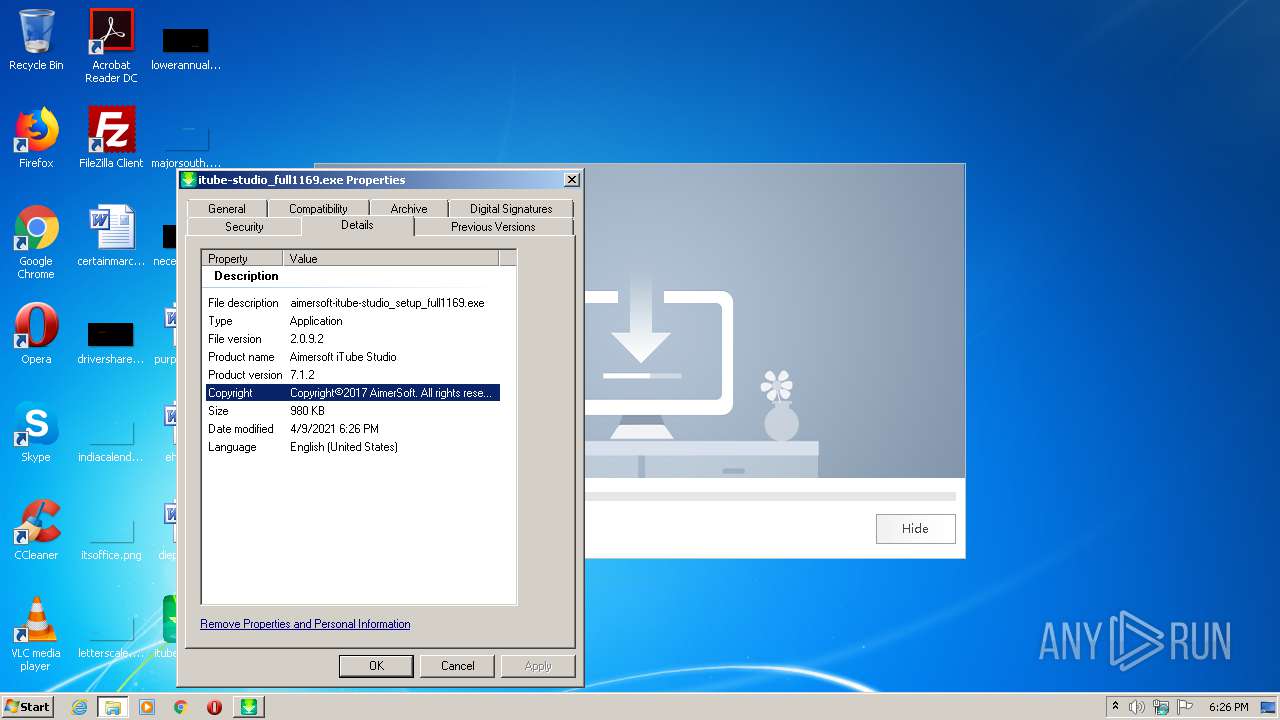Select the itsoffice.png desktop file
This screenshot has width=1280, height=720.
(111, 536)
